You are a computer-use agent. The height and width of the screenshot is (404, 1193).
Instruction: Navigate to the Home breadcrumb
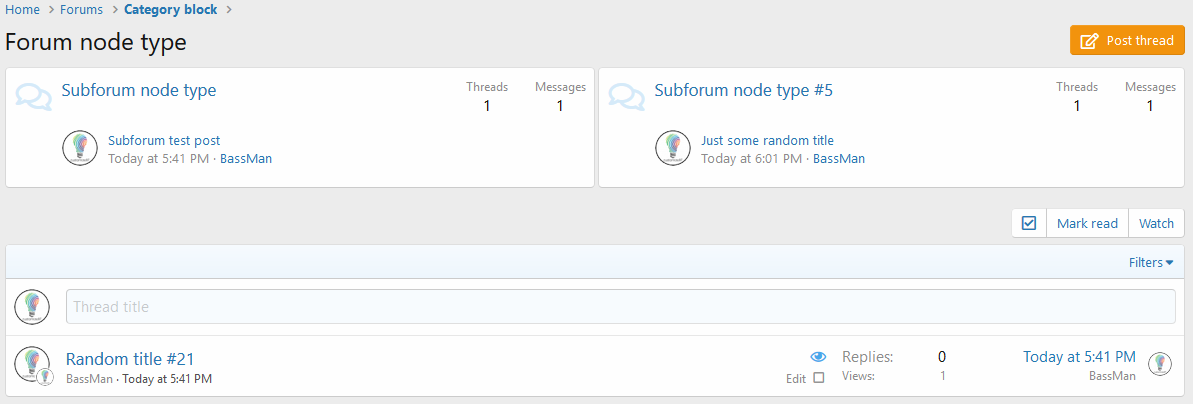[x=22, y=10]
